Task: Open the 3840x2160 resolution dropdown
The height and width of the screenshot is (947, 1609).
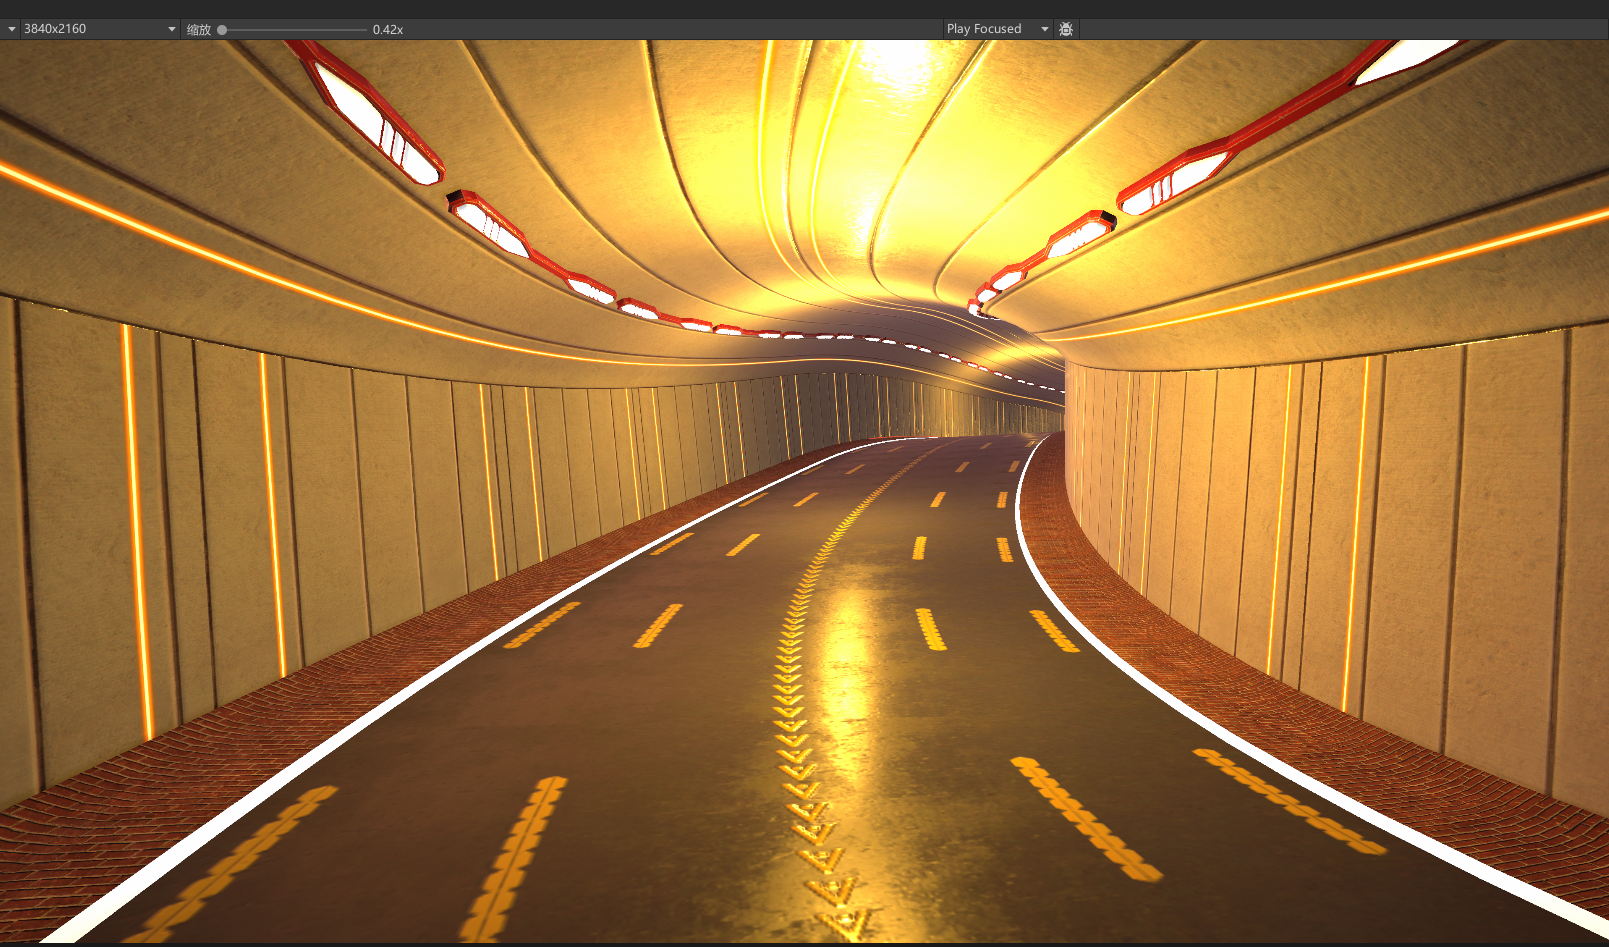Action: coord(91,29)
